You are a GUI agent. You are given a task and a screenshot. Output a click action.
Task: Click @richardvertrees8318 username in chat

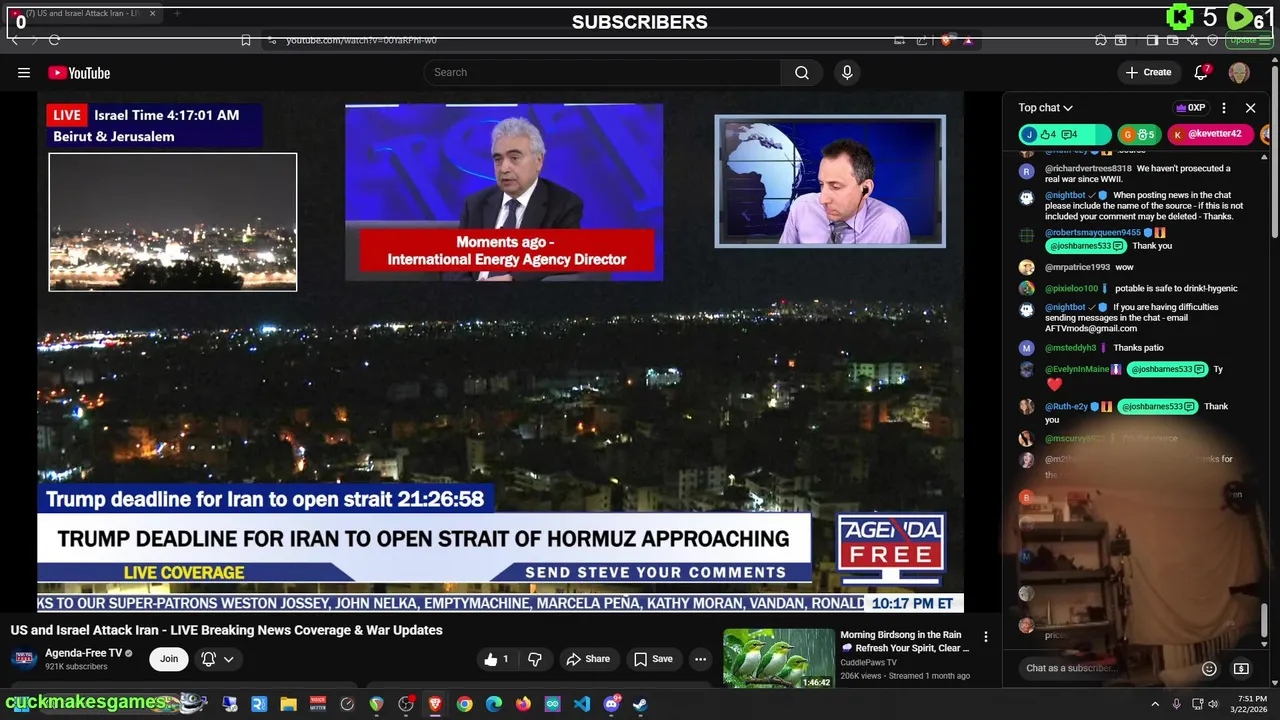coord(1088,168)
